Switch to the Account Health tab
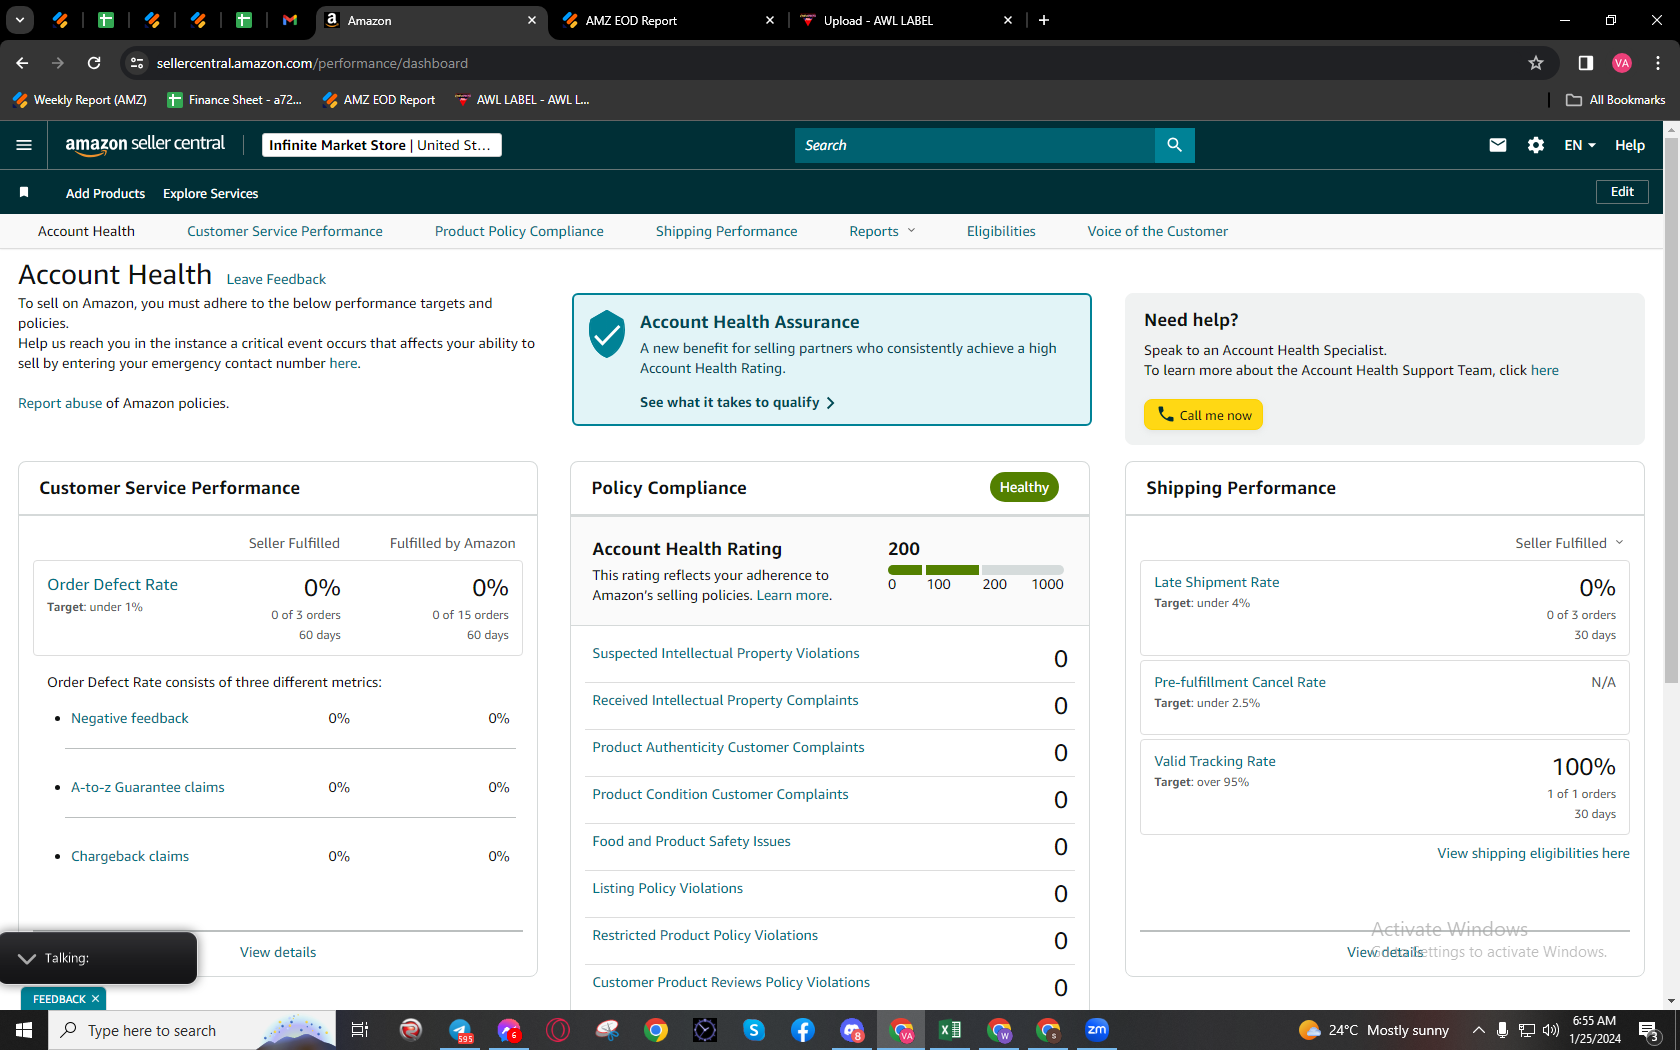Viewport: 1680px width, 1050px height. pos(86,231)
